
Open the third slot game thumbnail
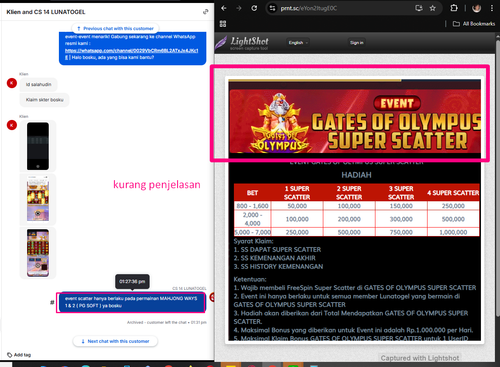click(38, 253)
